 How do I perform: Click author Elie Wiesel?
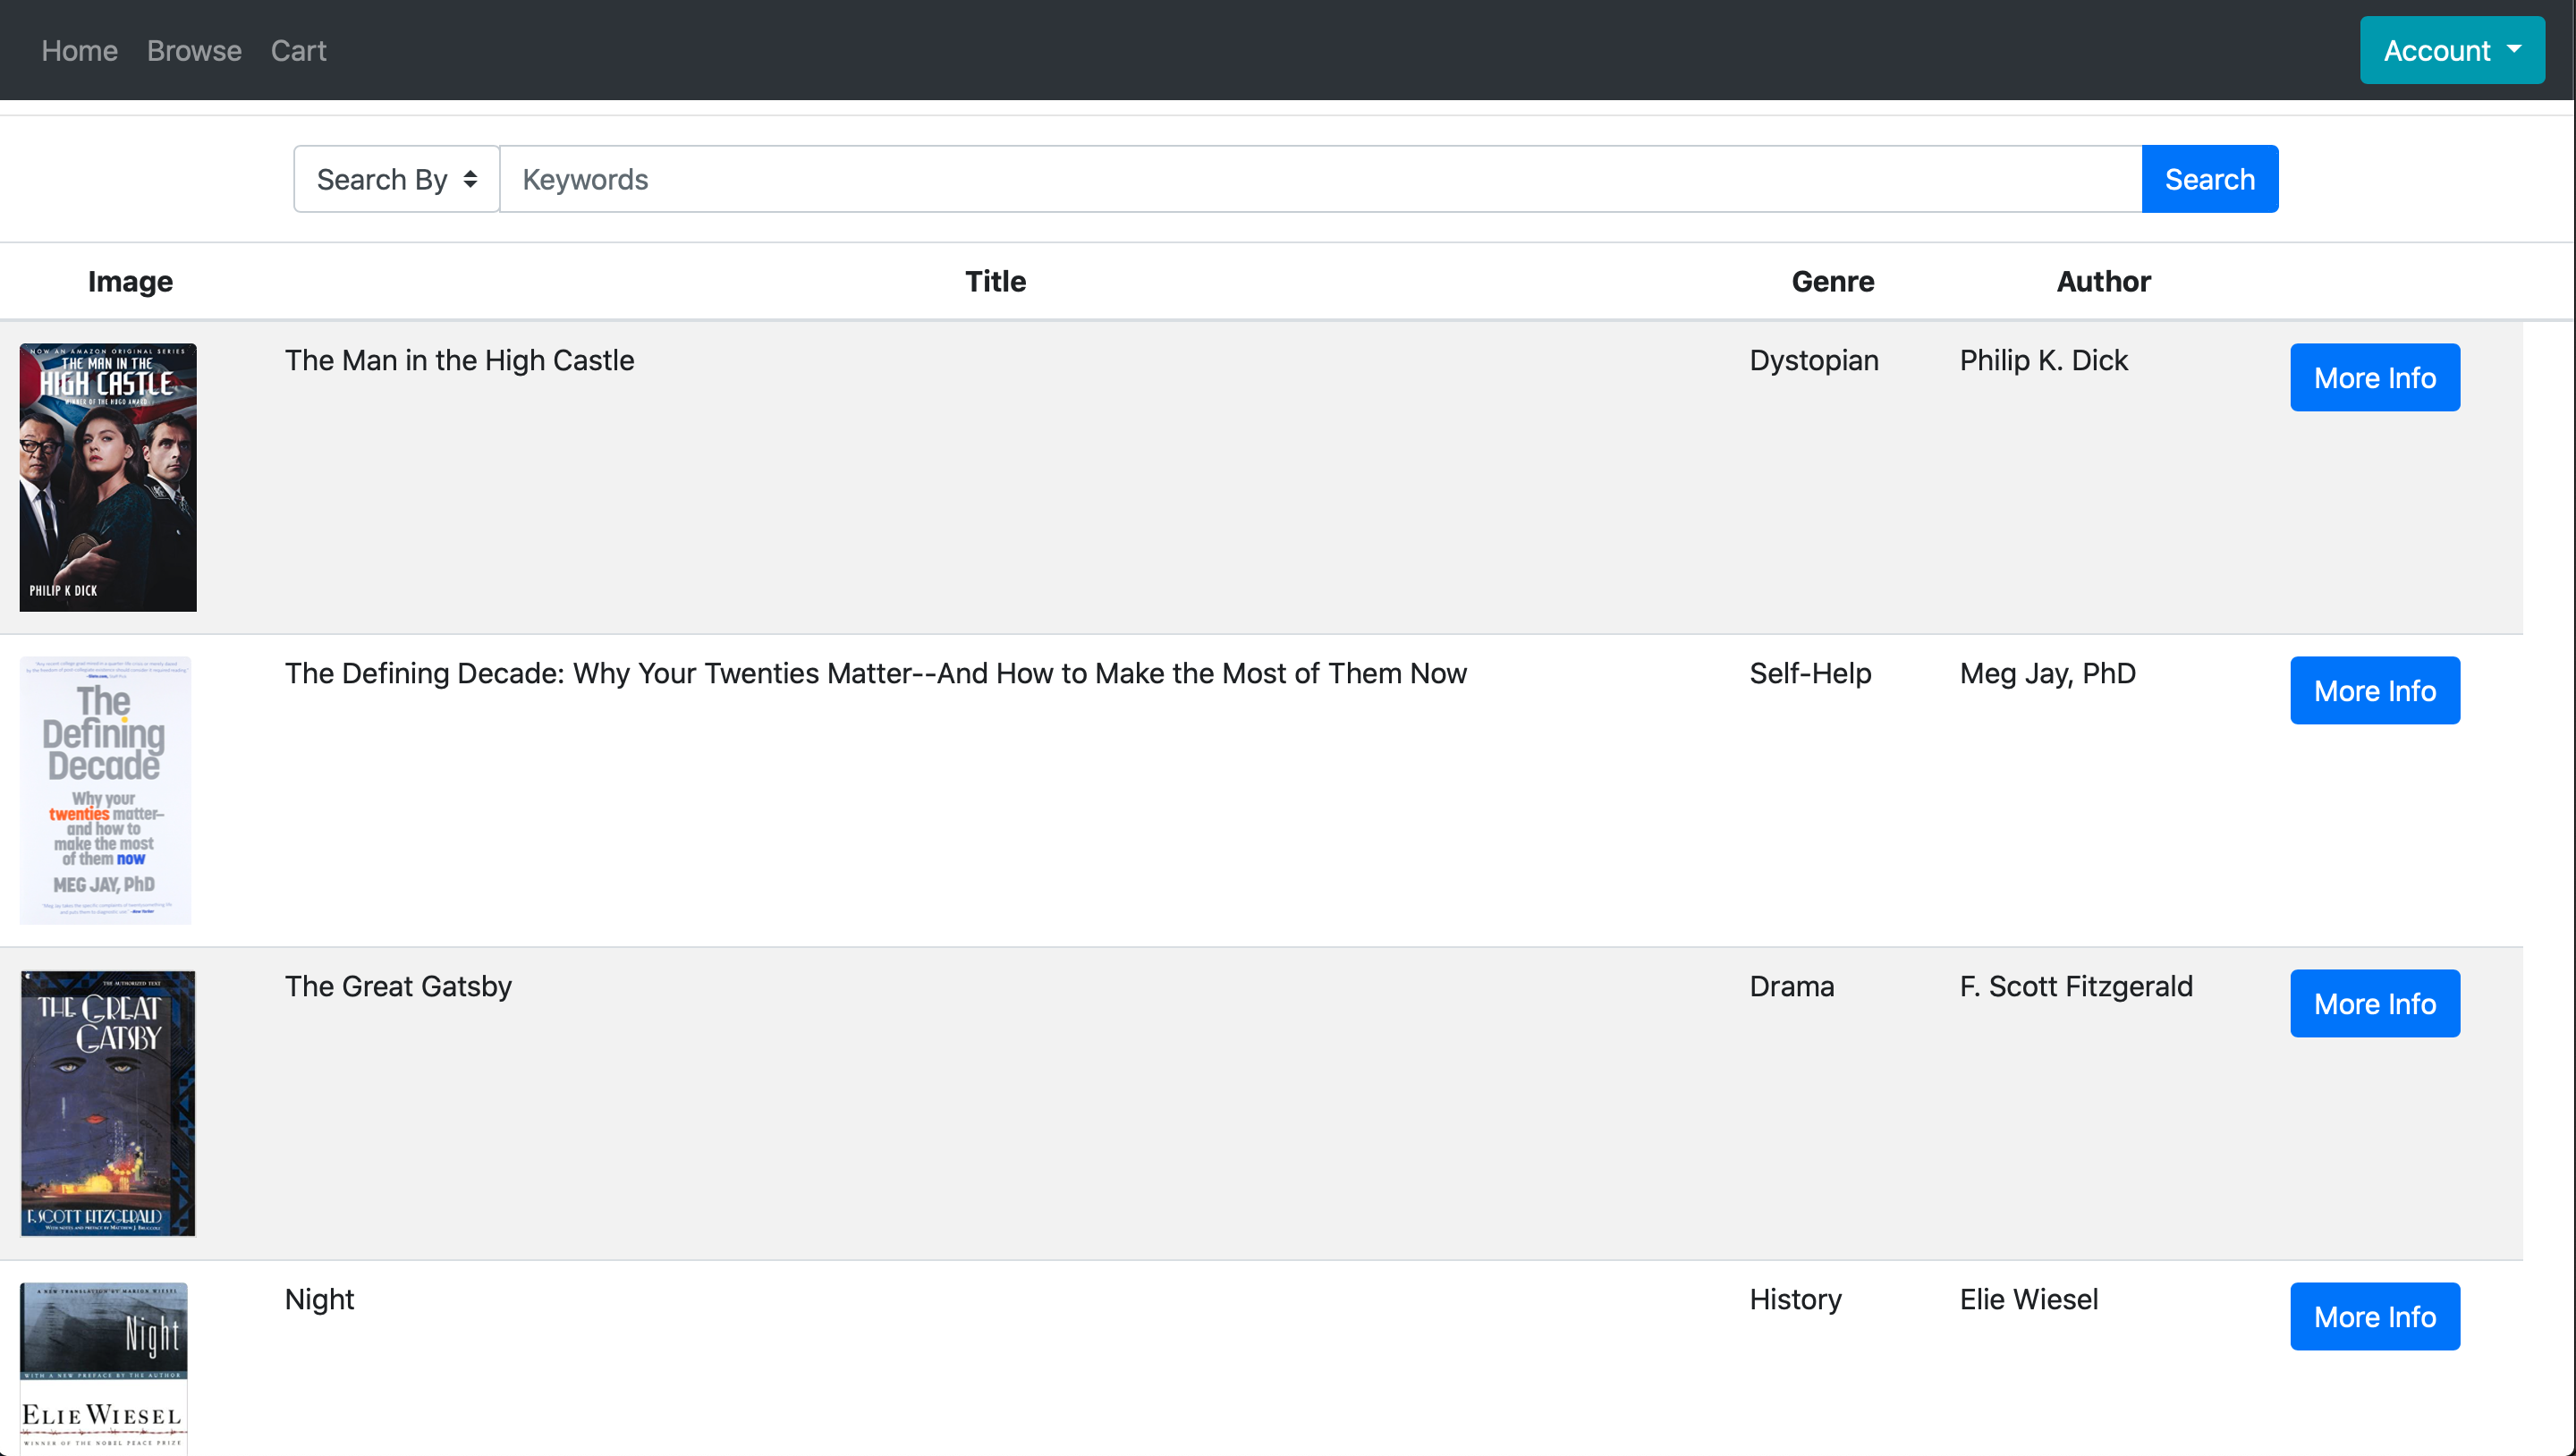tap(2028, 1299)
